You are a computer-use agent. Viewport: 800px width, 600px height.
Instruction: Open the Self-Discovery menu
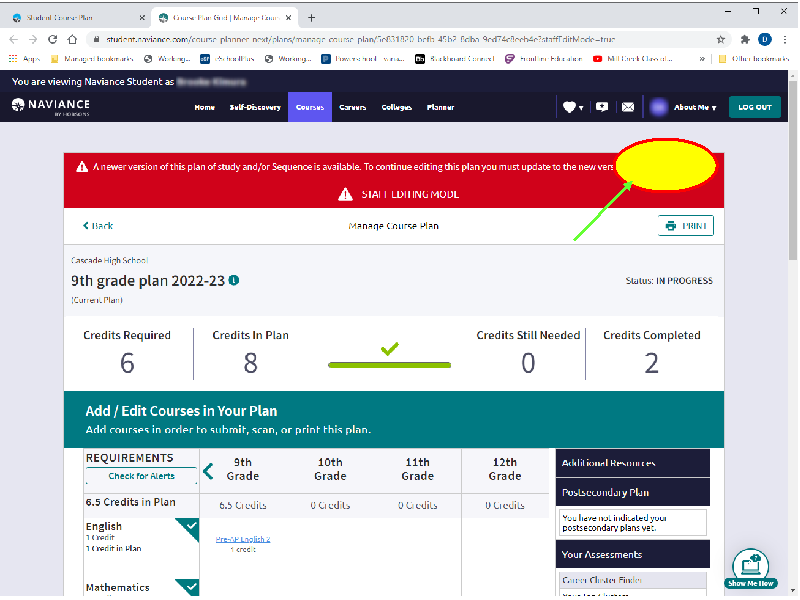[255, 107]
